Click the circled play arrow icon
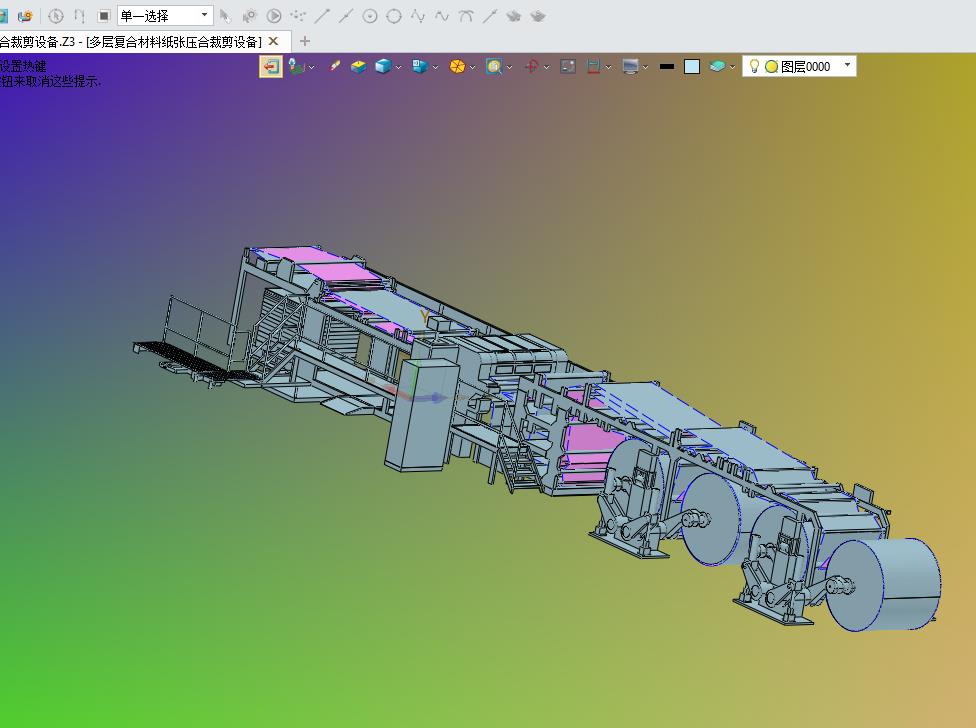Screen dimensions: 976x728 coord(274,16)
